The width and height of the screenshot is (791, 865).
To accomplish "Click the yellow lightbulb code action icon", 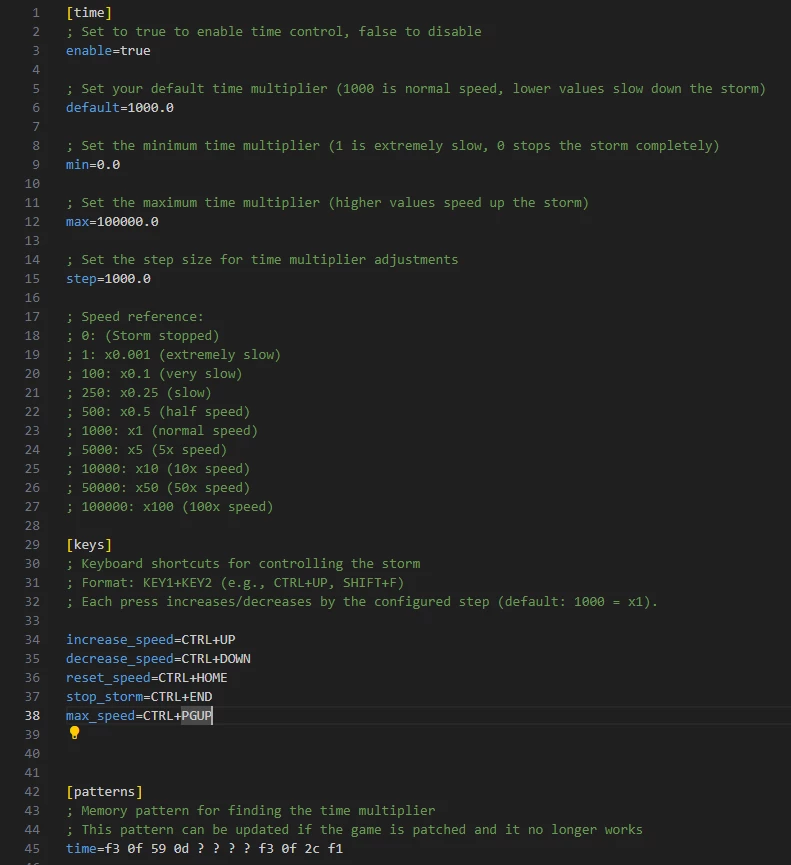I will (74, 733).
